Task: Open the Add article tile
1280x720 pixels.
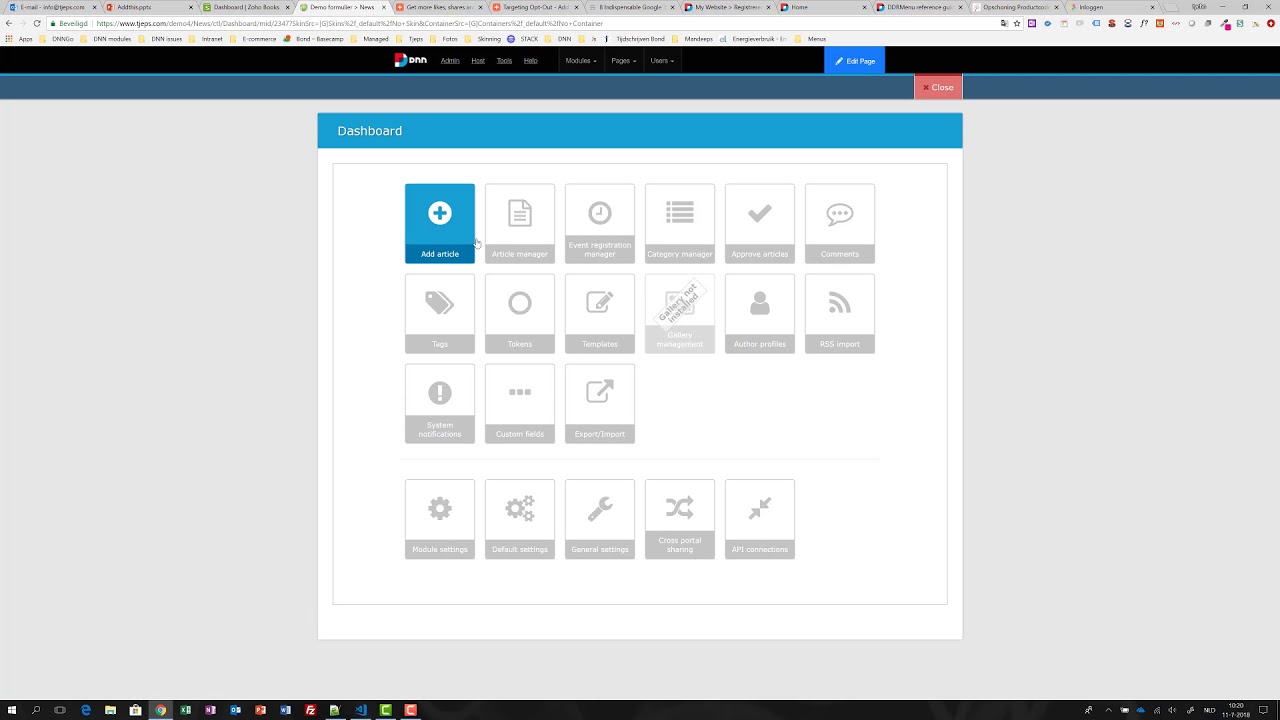Action: tap(440, 224)
